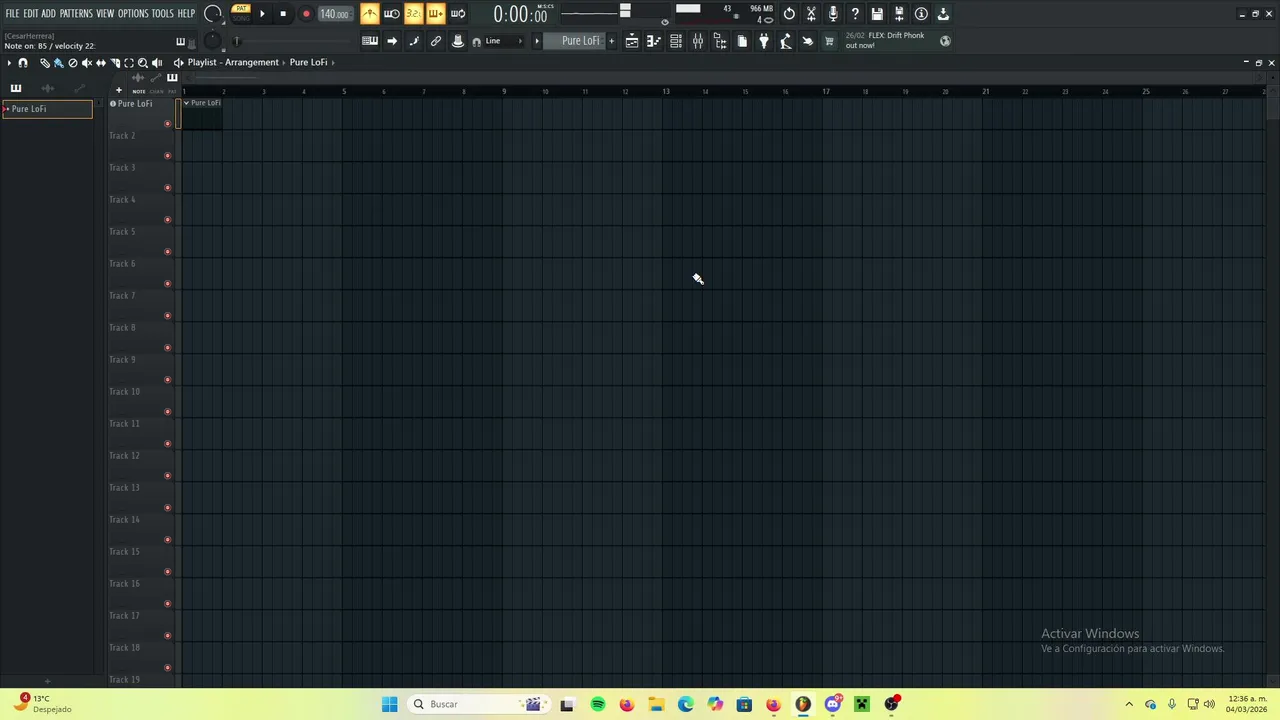The width and height of the screenshot is (1280, 720).
Task: Open the Windows Start menu
Action: [x=389, y=704]
